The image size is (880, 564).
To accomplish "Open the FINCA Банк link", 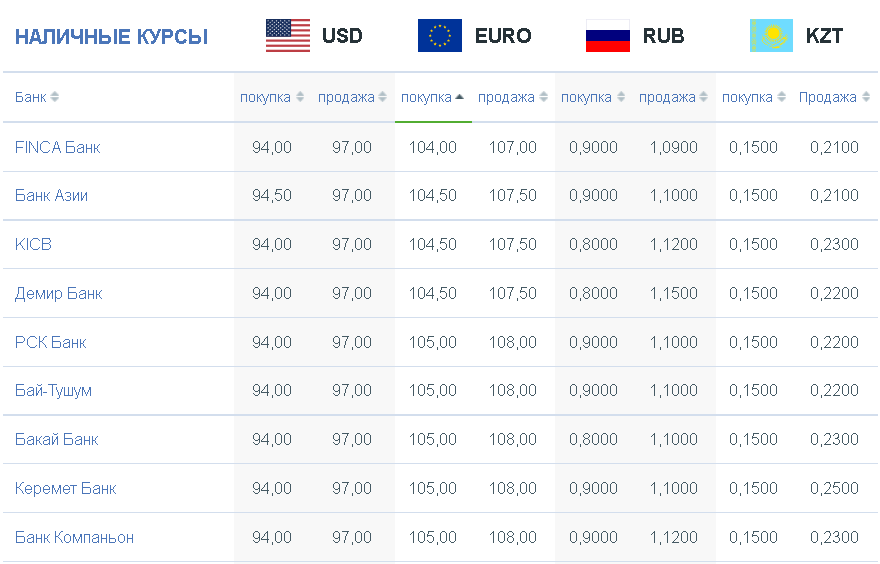I will click(x=57, y=147).
